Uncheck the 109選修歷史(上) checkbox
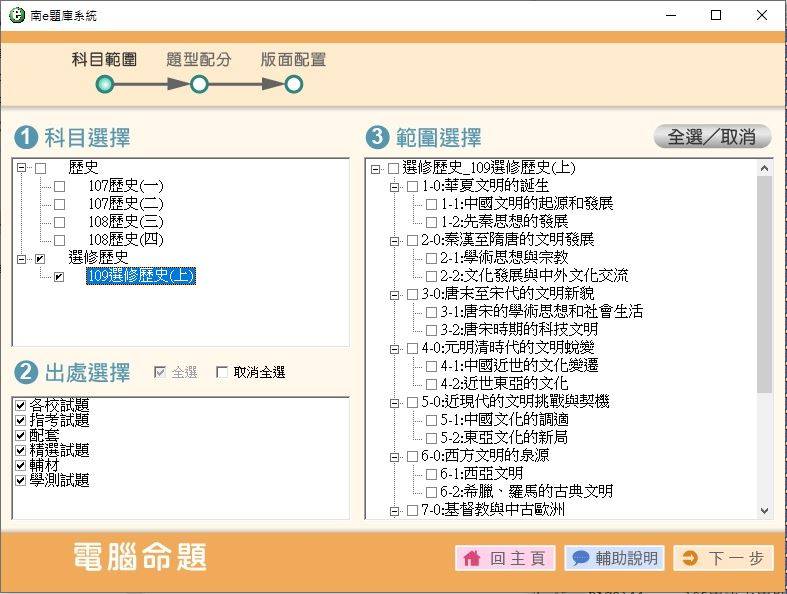 click(59, 277)
